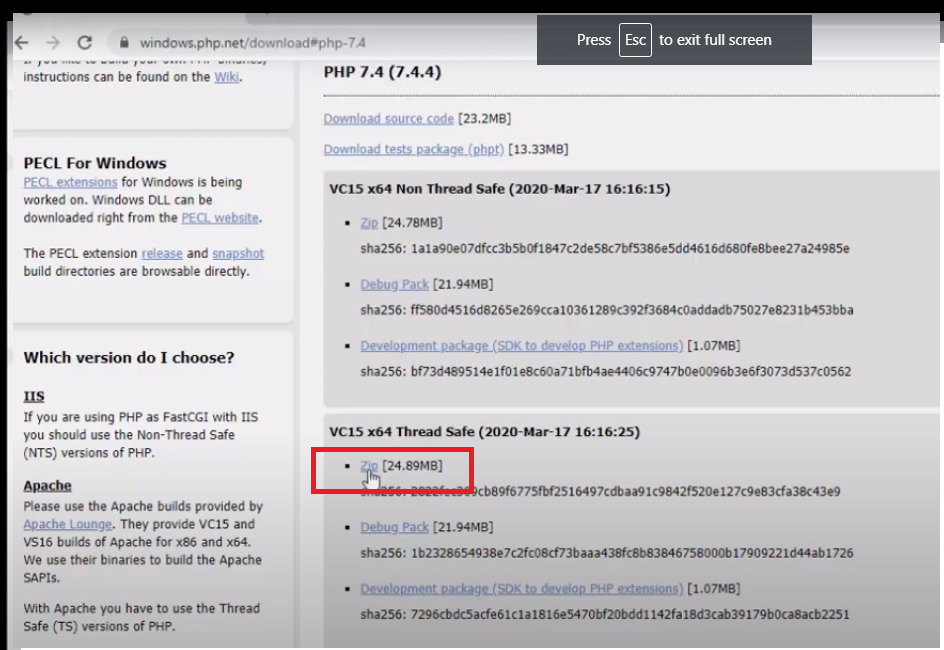Download the x64 Thread Safe Zip

pos(369,466)
